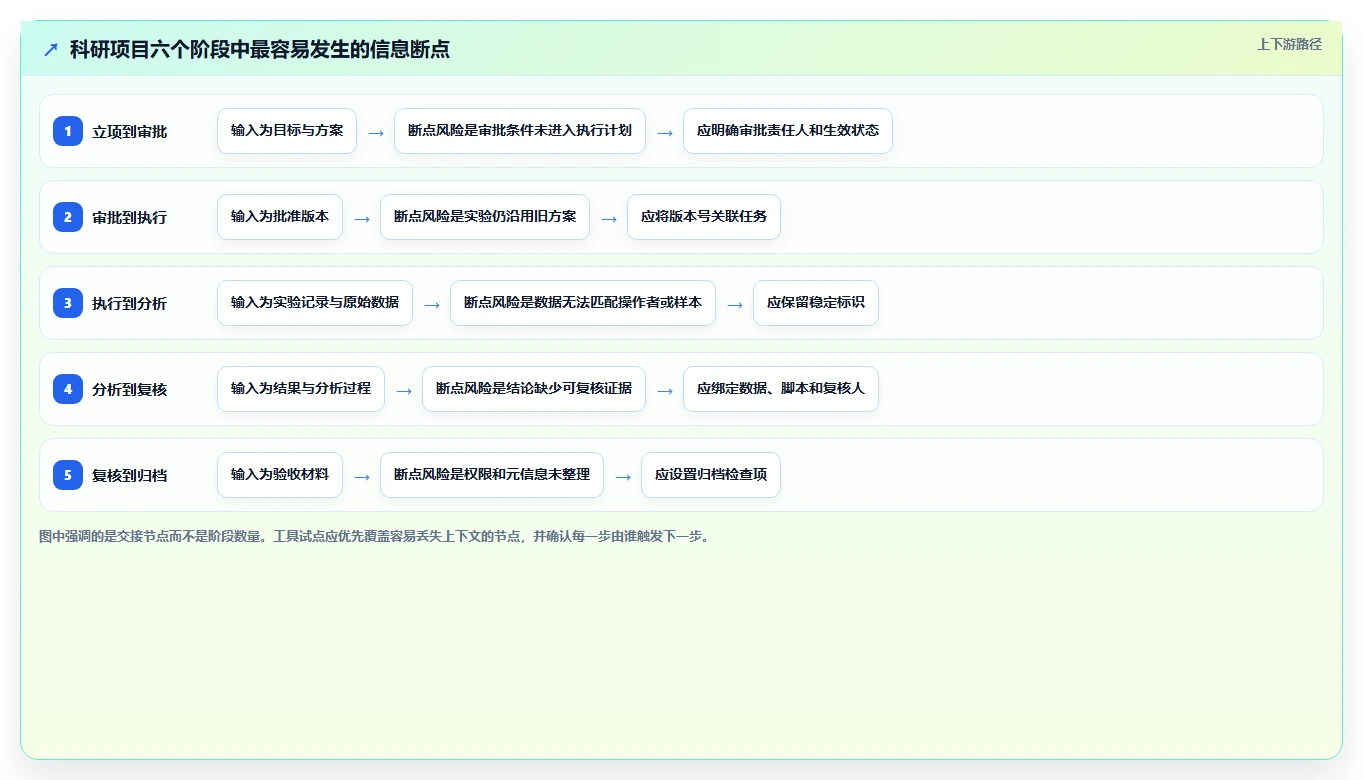This screenshot has width=1363, height=780.
Task: Click 应明确审批责任人和生效状态 box
Action: coord(788,131)
